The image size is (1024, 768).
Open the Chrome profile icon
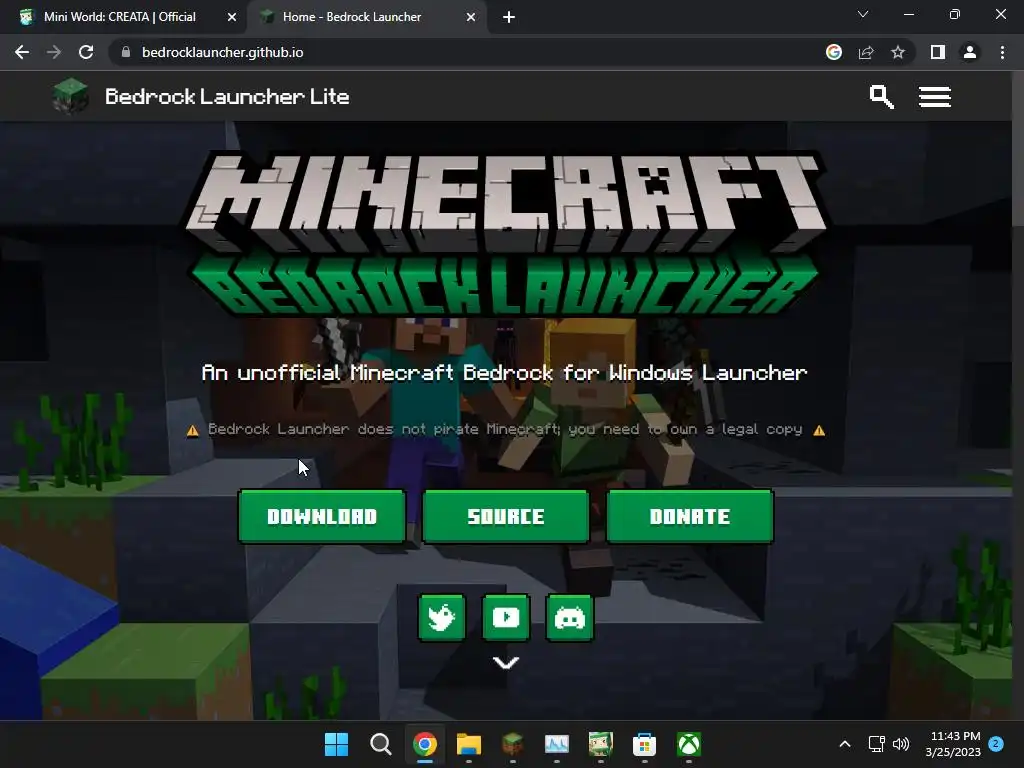coord(970,52)
